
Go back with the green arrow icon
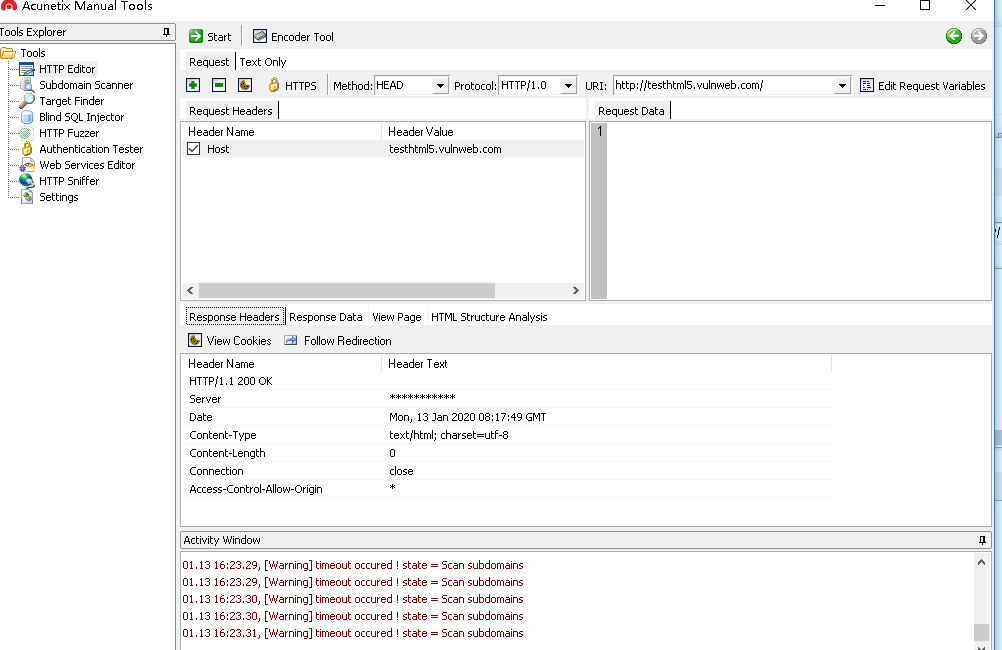(x=953, y=36)
